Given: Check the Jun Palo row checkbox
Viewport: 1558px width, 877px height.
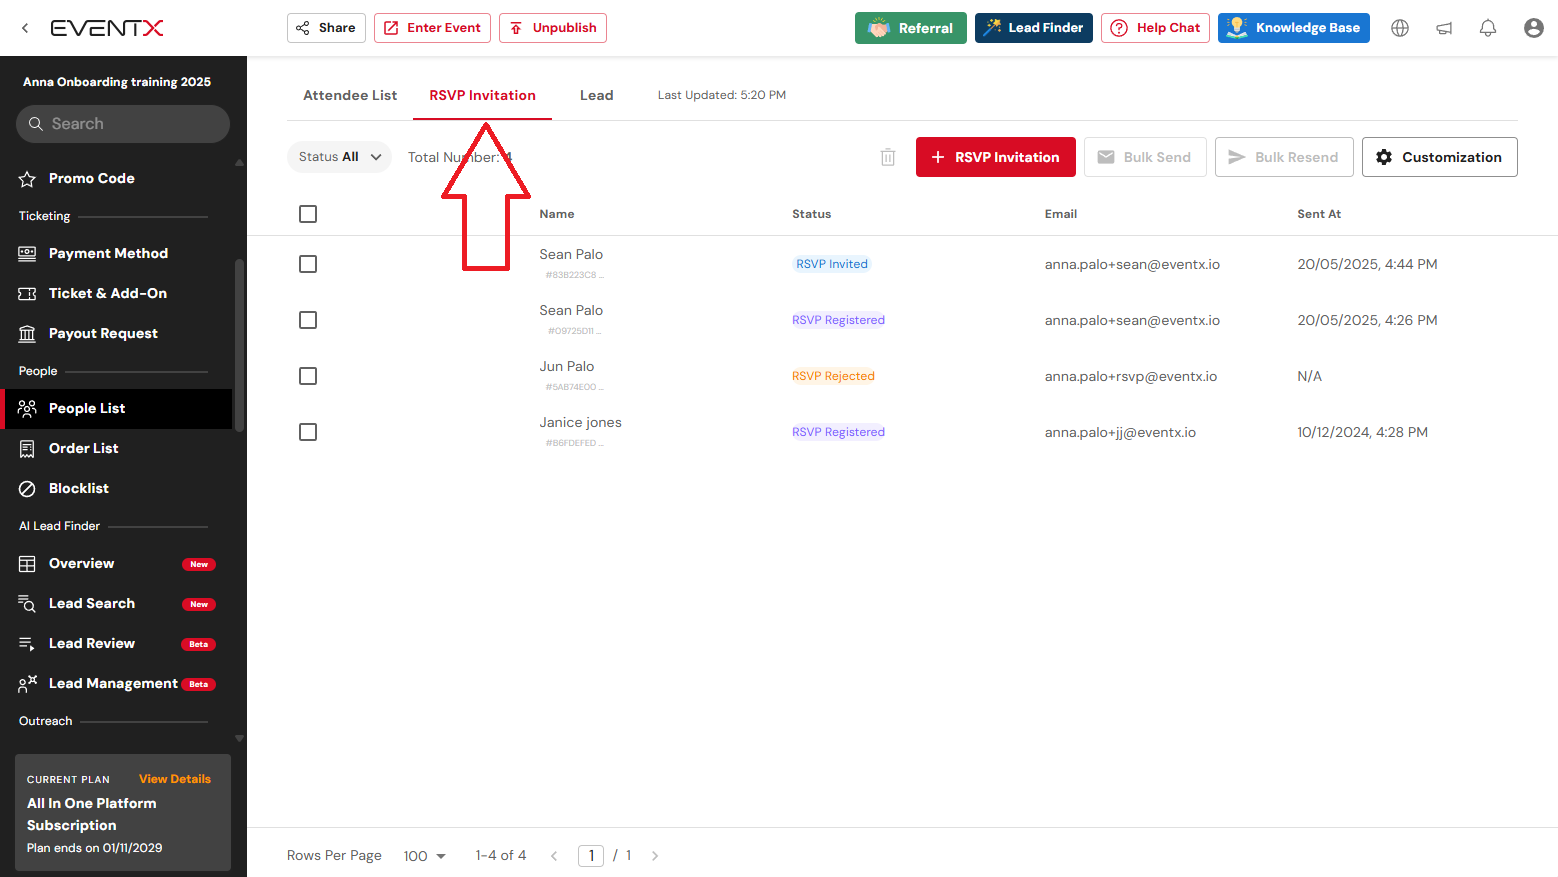Looking at the screenshot, I should click(308, 376).
